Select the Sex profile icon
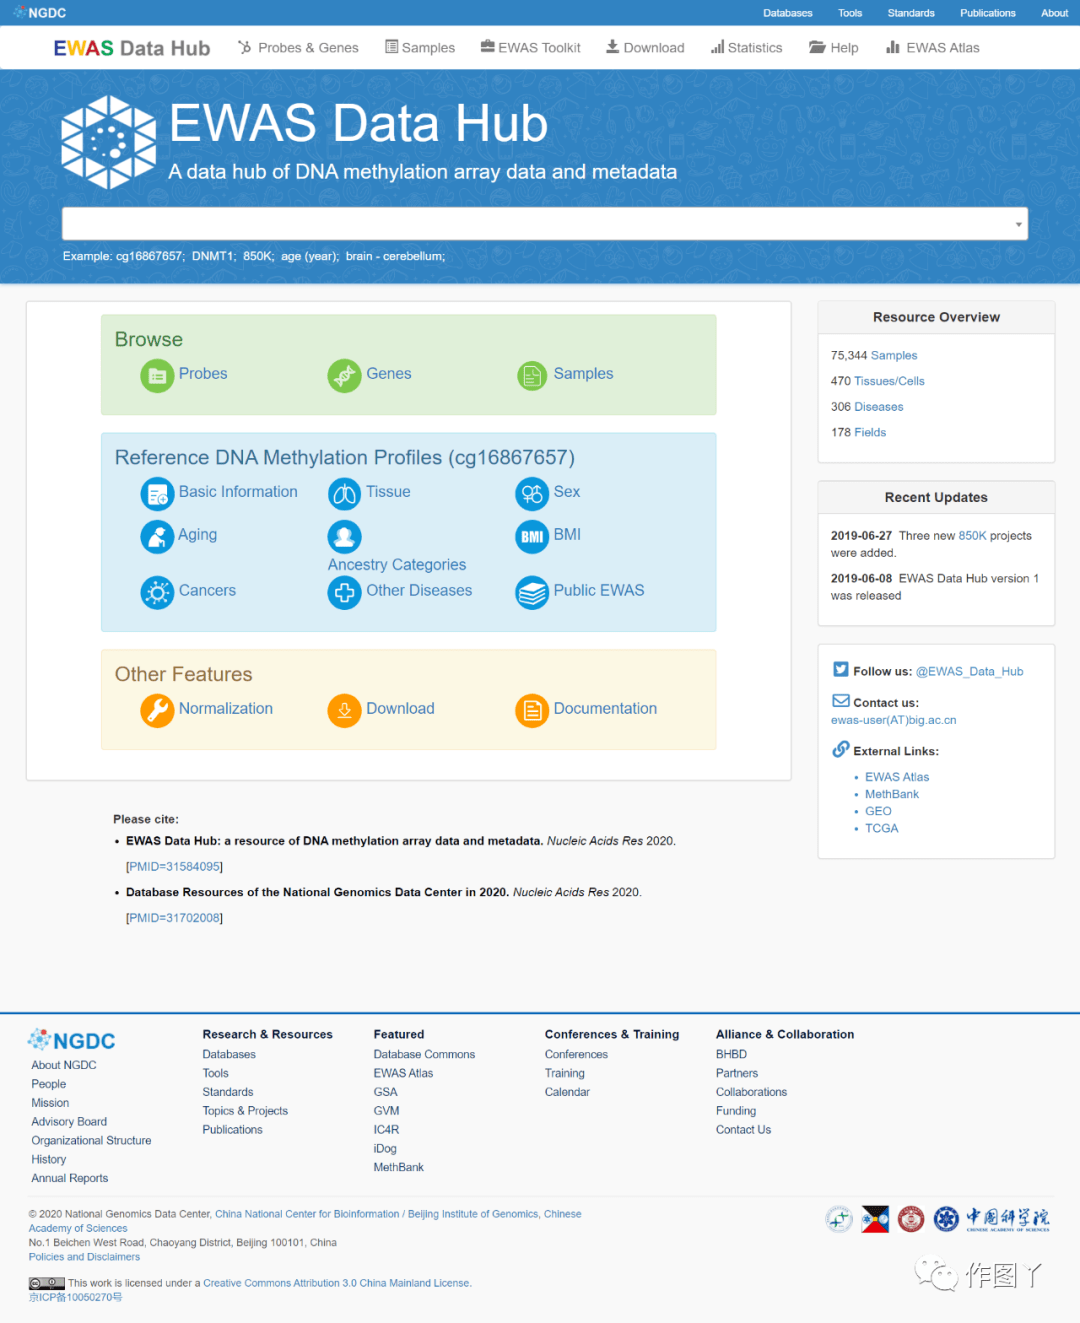This screenshot has height=1323, width=1080. tap(532, 494)
